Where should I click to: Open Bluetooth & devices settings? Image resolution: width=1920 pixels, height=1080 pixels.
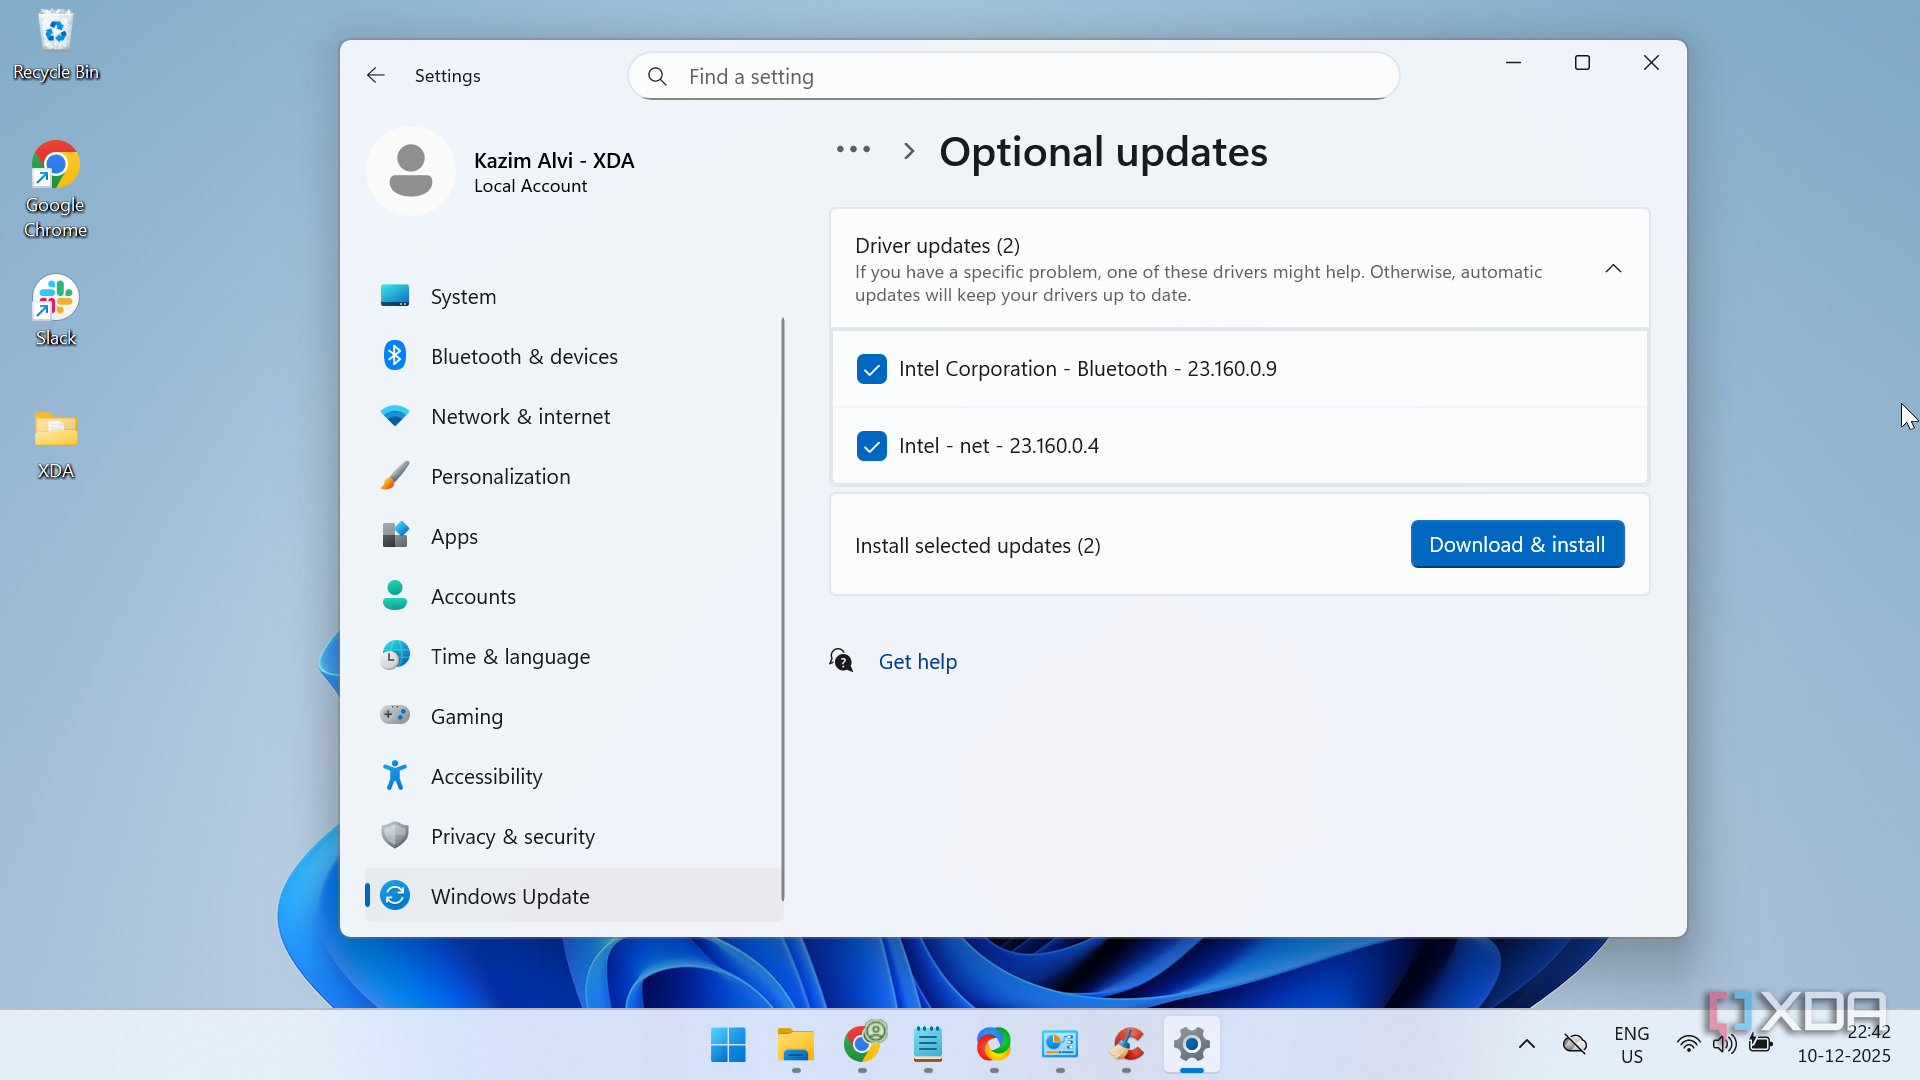523,357
